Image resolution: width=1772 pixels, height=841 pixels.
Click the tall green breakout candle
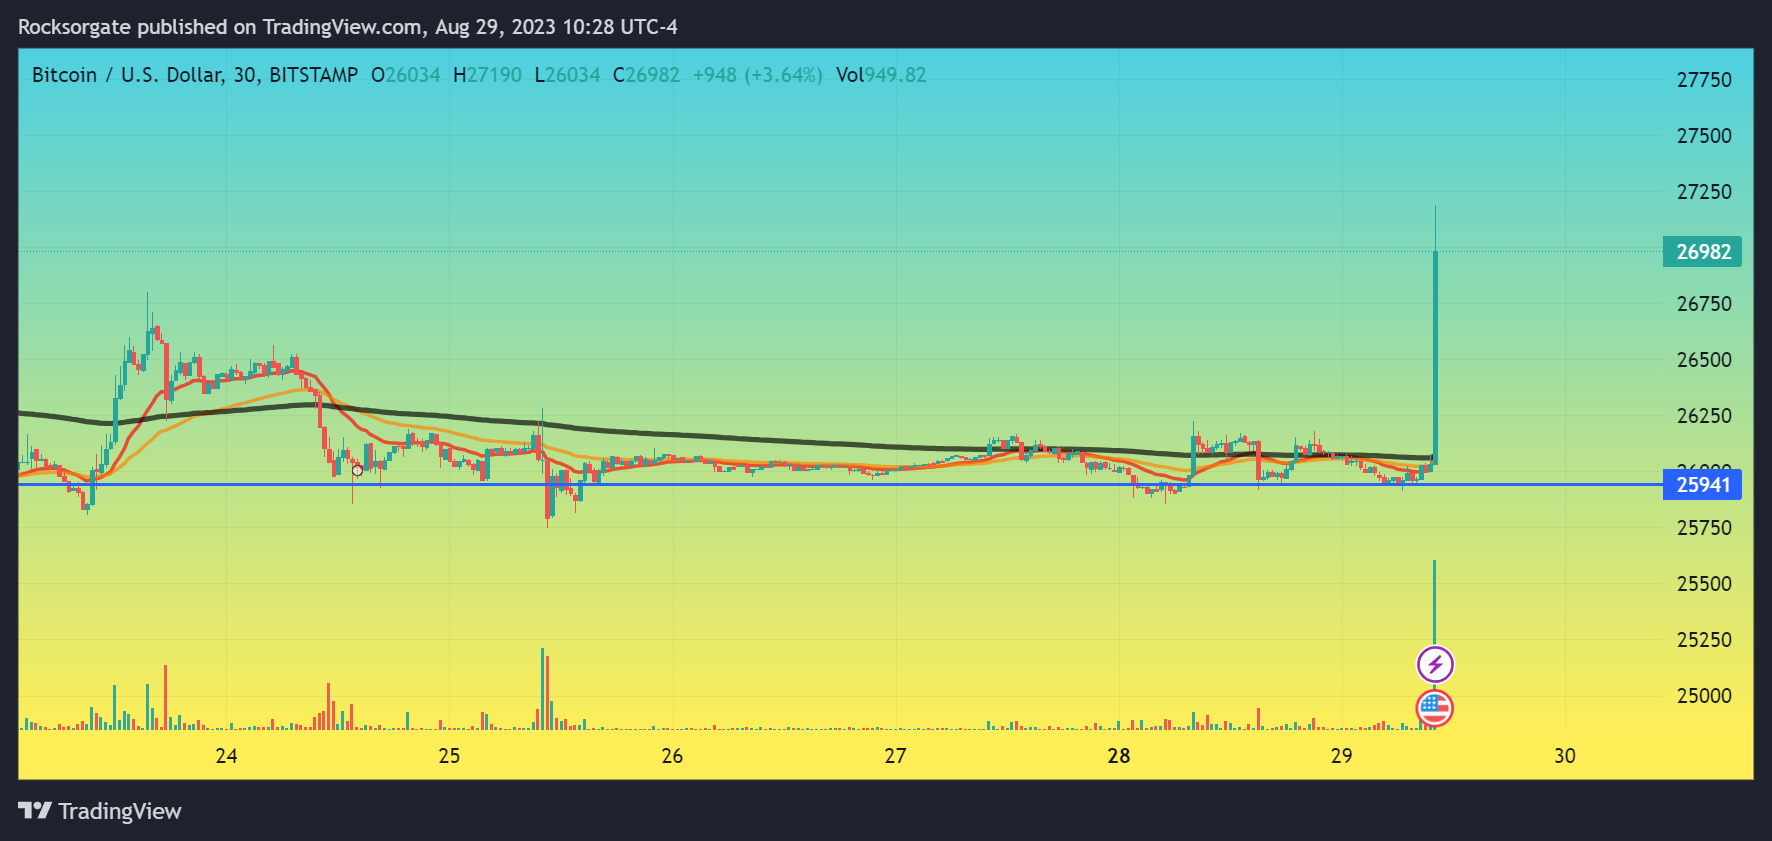click(1435, 358)
